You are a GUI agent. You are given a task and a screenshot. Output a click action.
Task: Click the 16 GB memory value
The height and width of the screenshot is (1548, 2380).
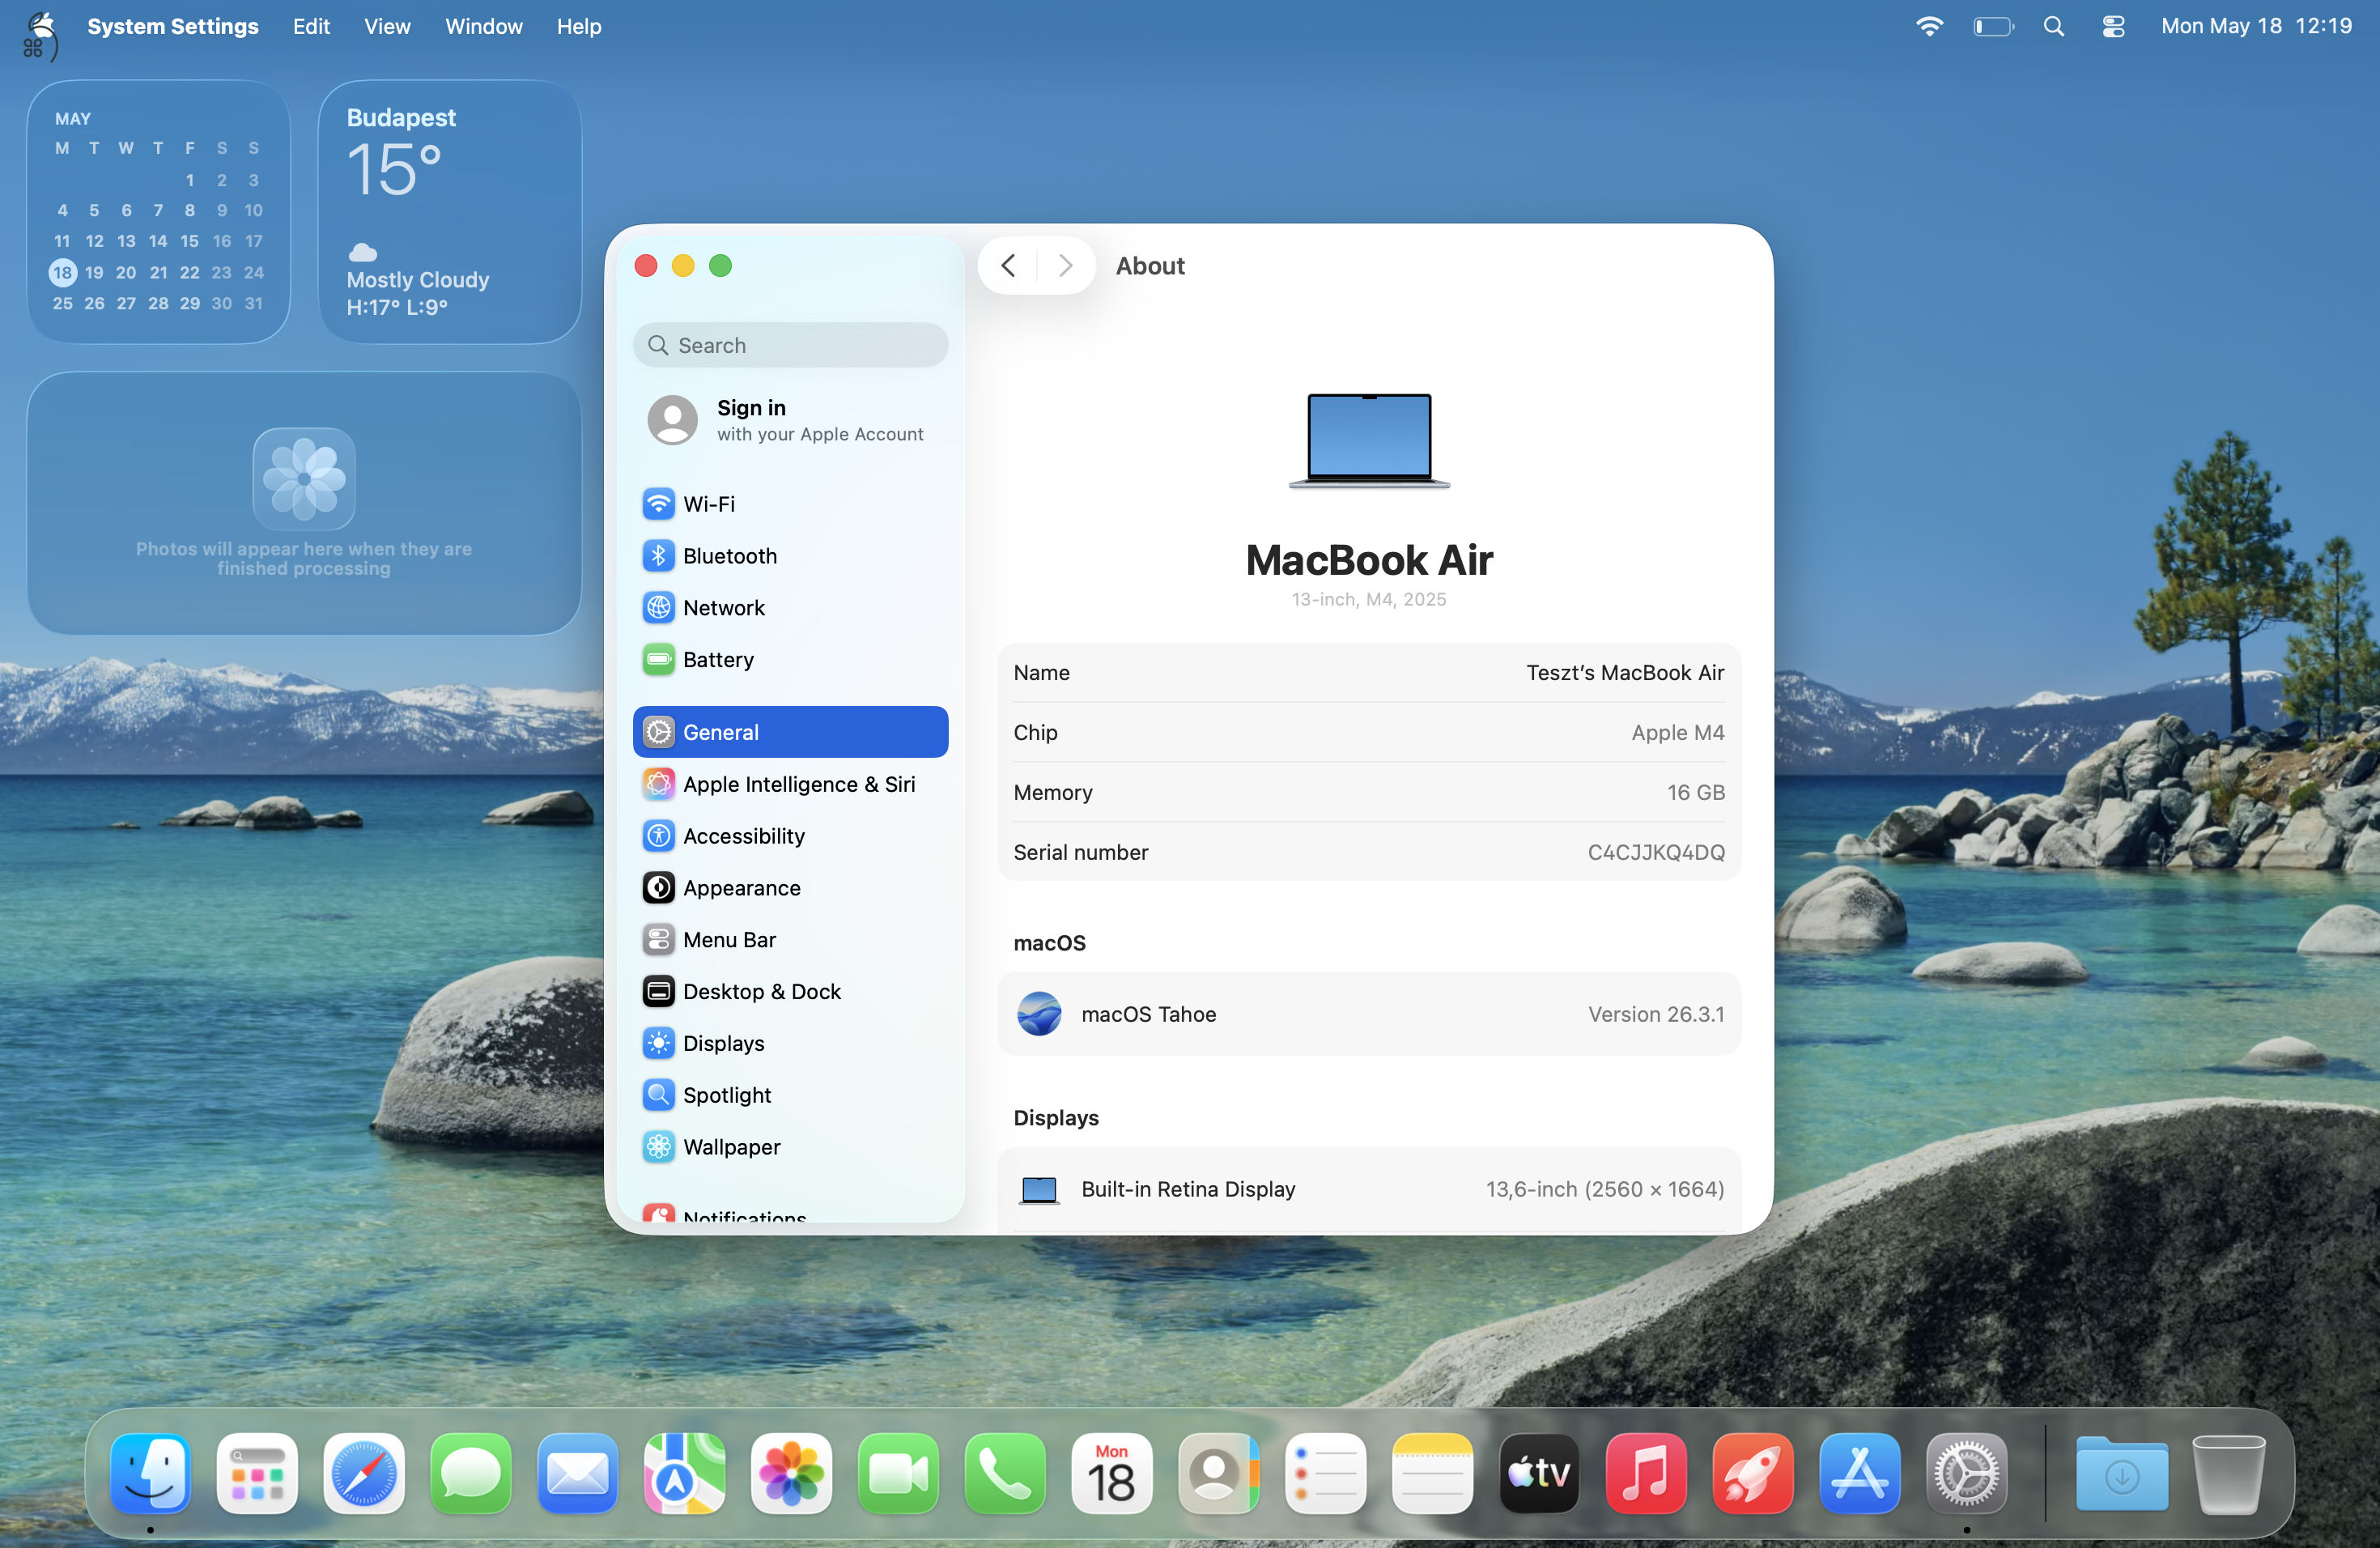pos(1696,792)
